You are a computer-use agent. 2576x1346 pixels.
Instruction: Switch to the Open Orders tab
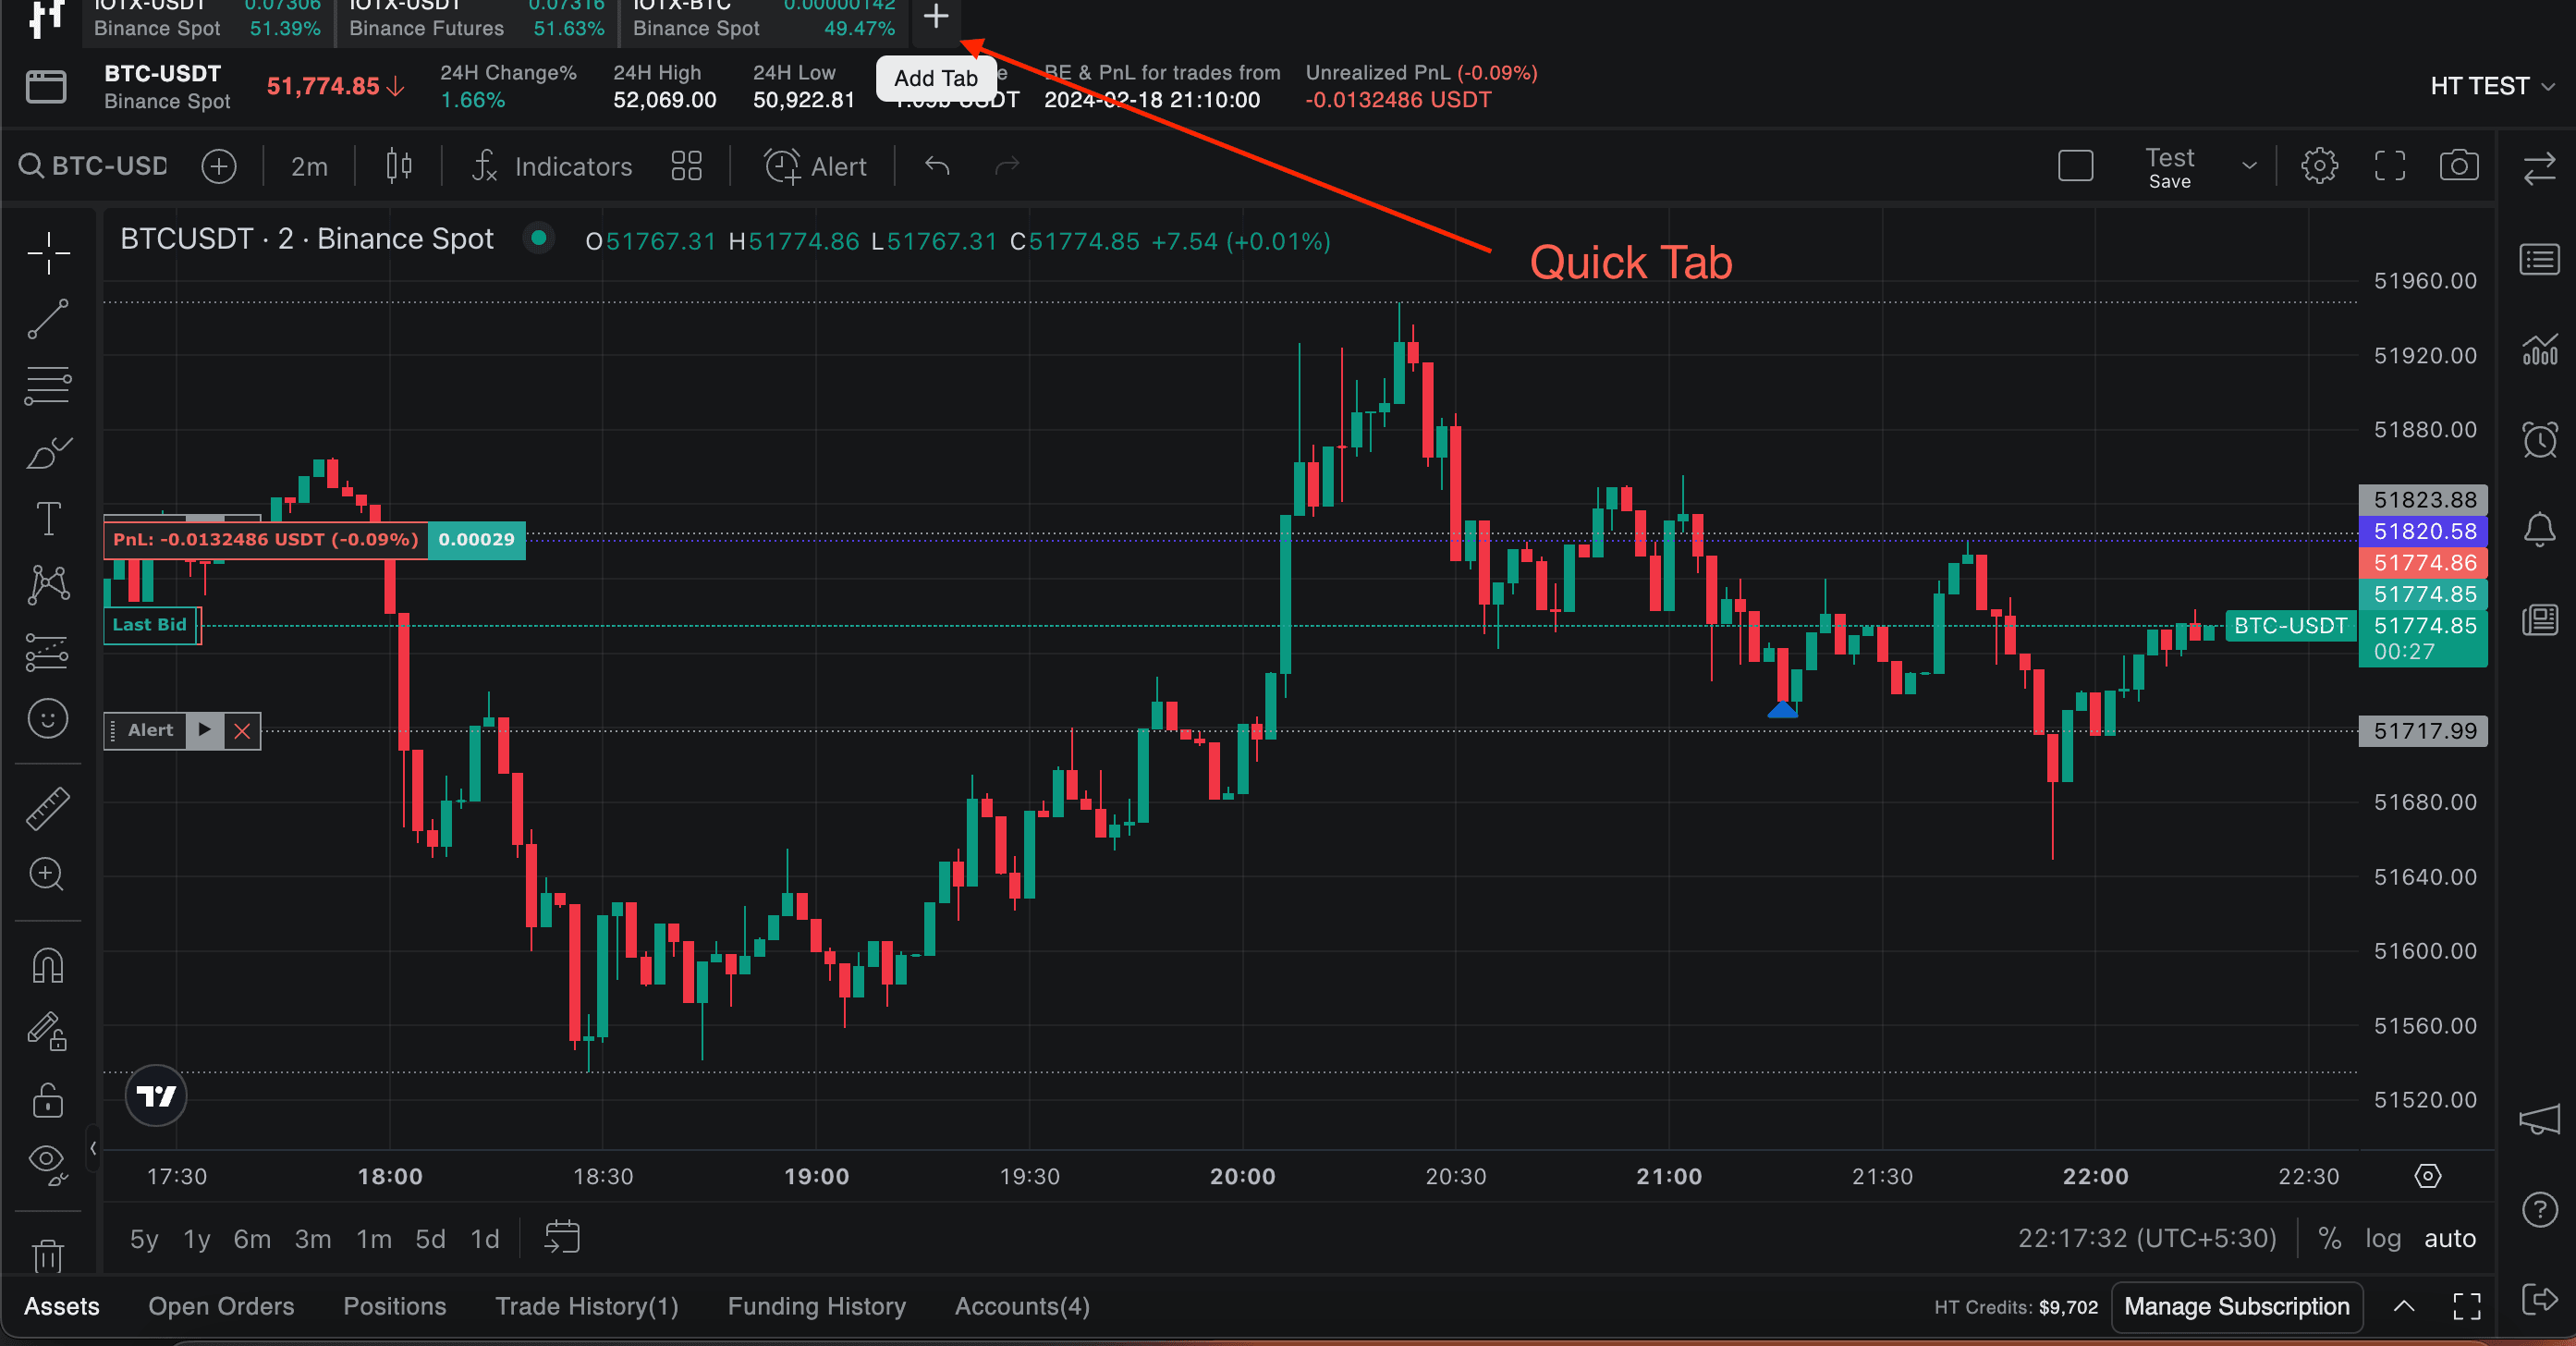pos(221,1306)
